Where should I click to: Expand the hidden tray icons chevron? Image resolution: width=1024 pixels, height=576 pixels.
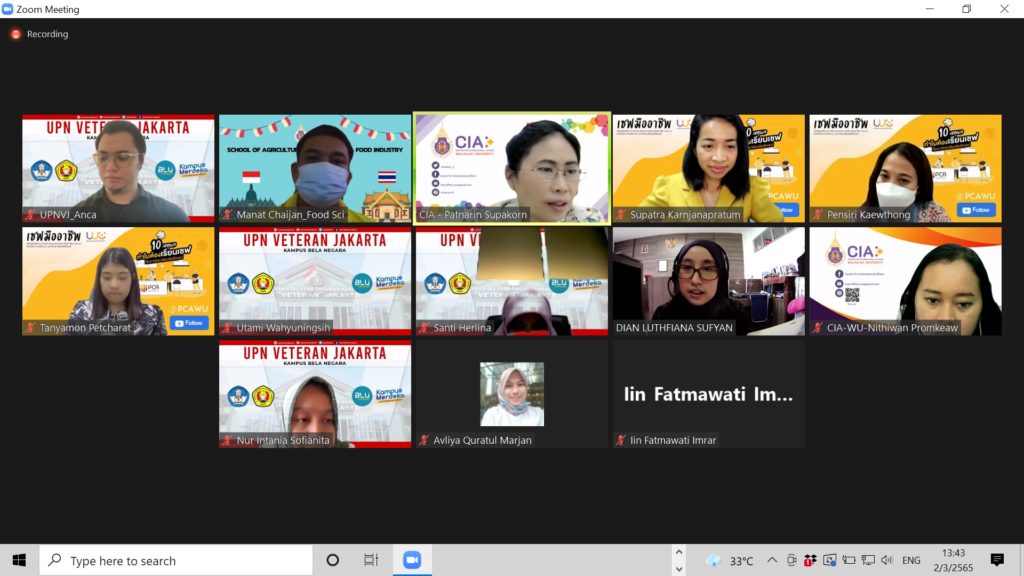click(x=773, y=560)
